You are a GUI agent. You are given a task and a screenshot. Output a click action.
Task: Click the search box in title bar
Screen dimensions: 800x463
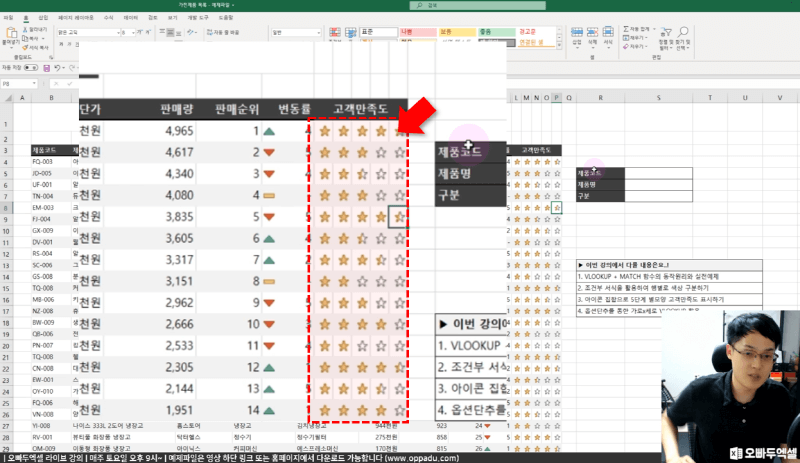[x=478, y=5]
